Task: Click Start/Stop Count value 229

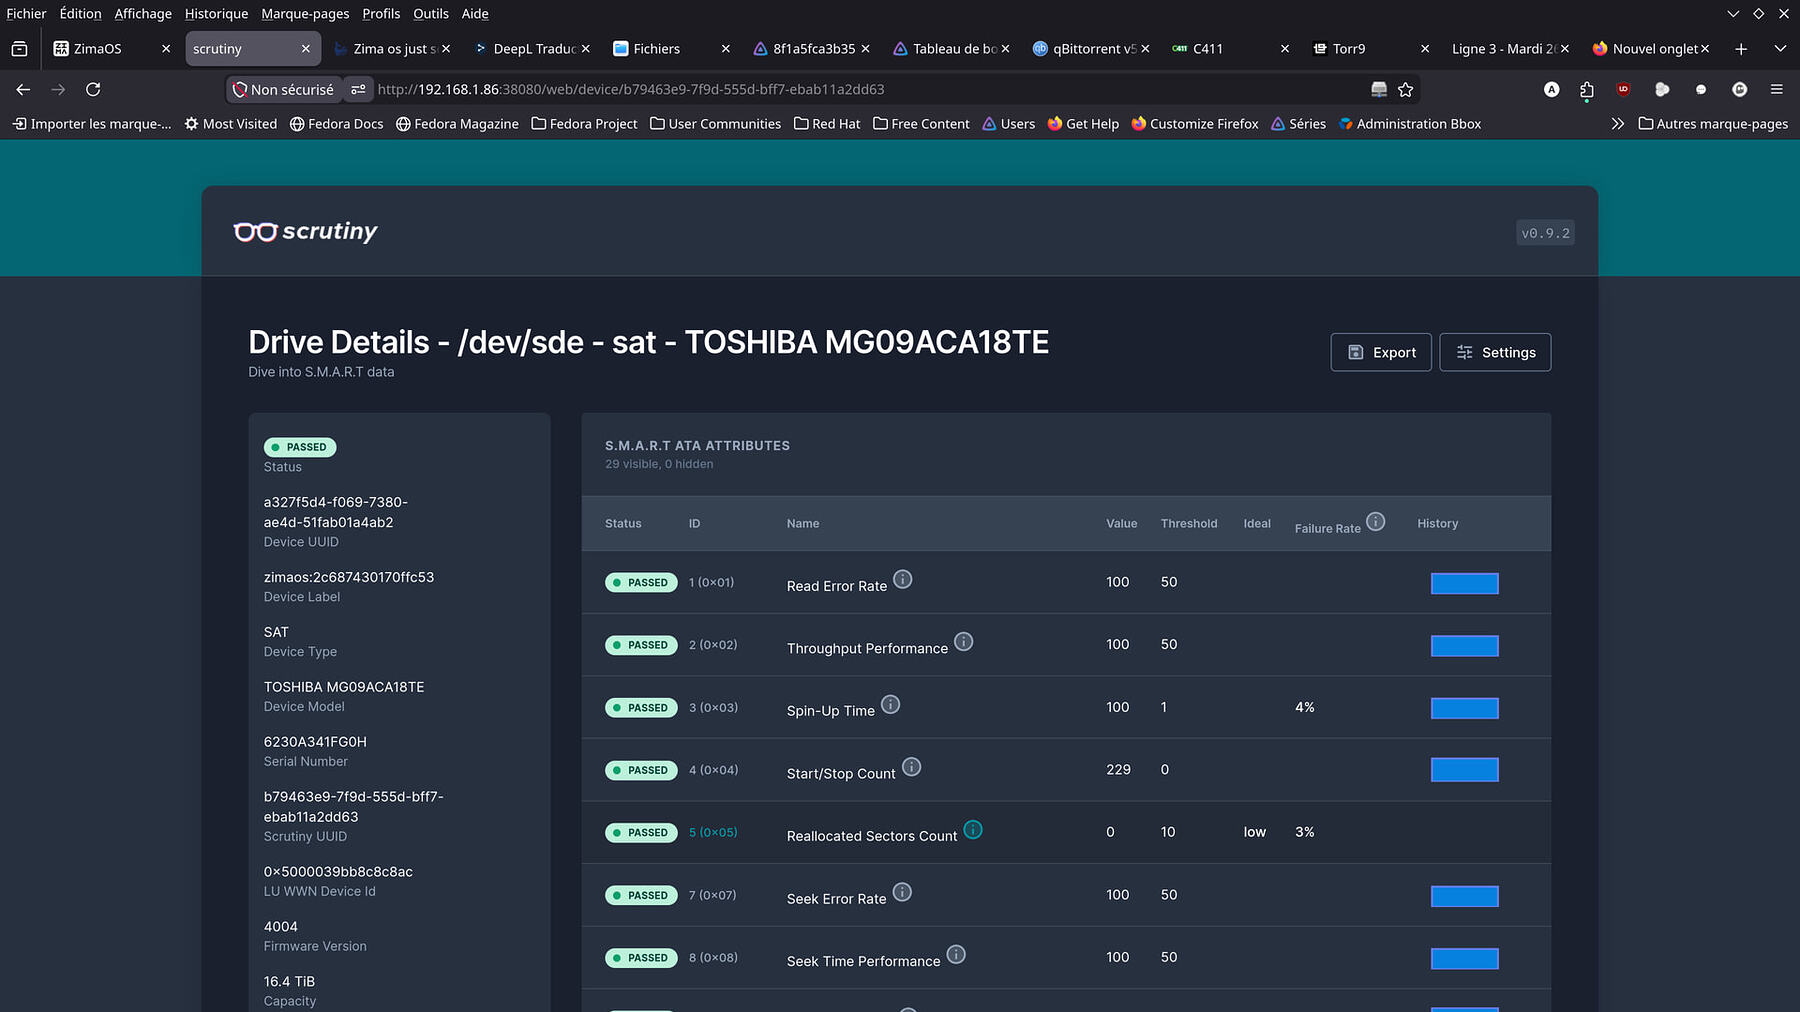Action: tap(1118, 770)
